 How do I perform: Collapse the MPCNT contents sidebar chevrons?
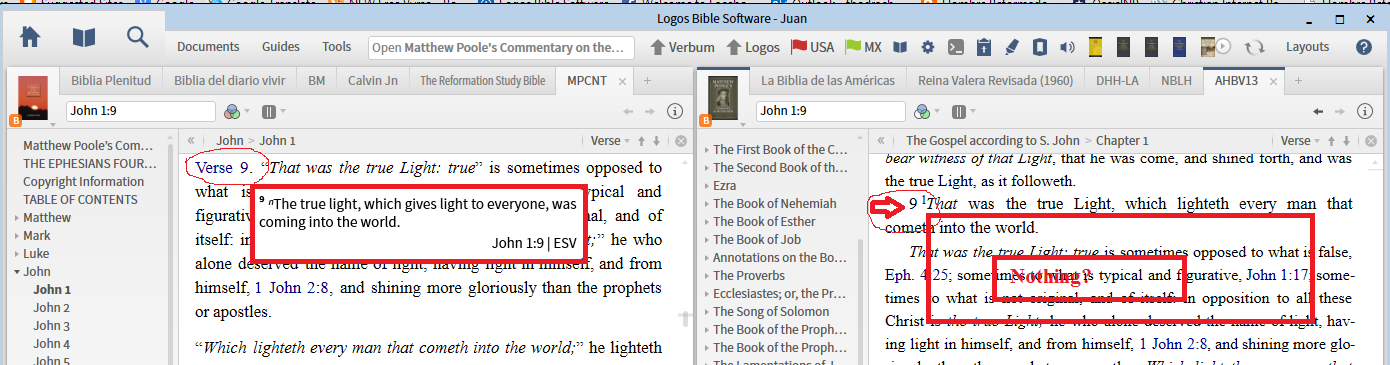[x=191, y=141]
